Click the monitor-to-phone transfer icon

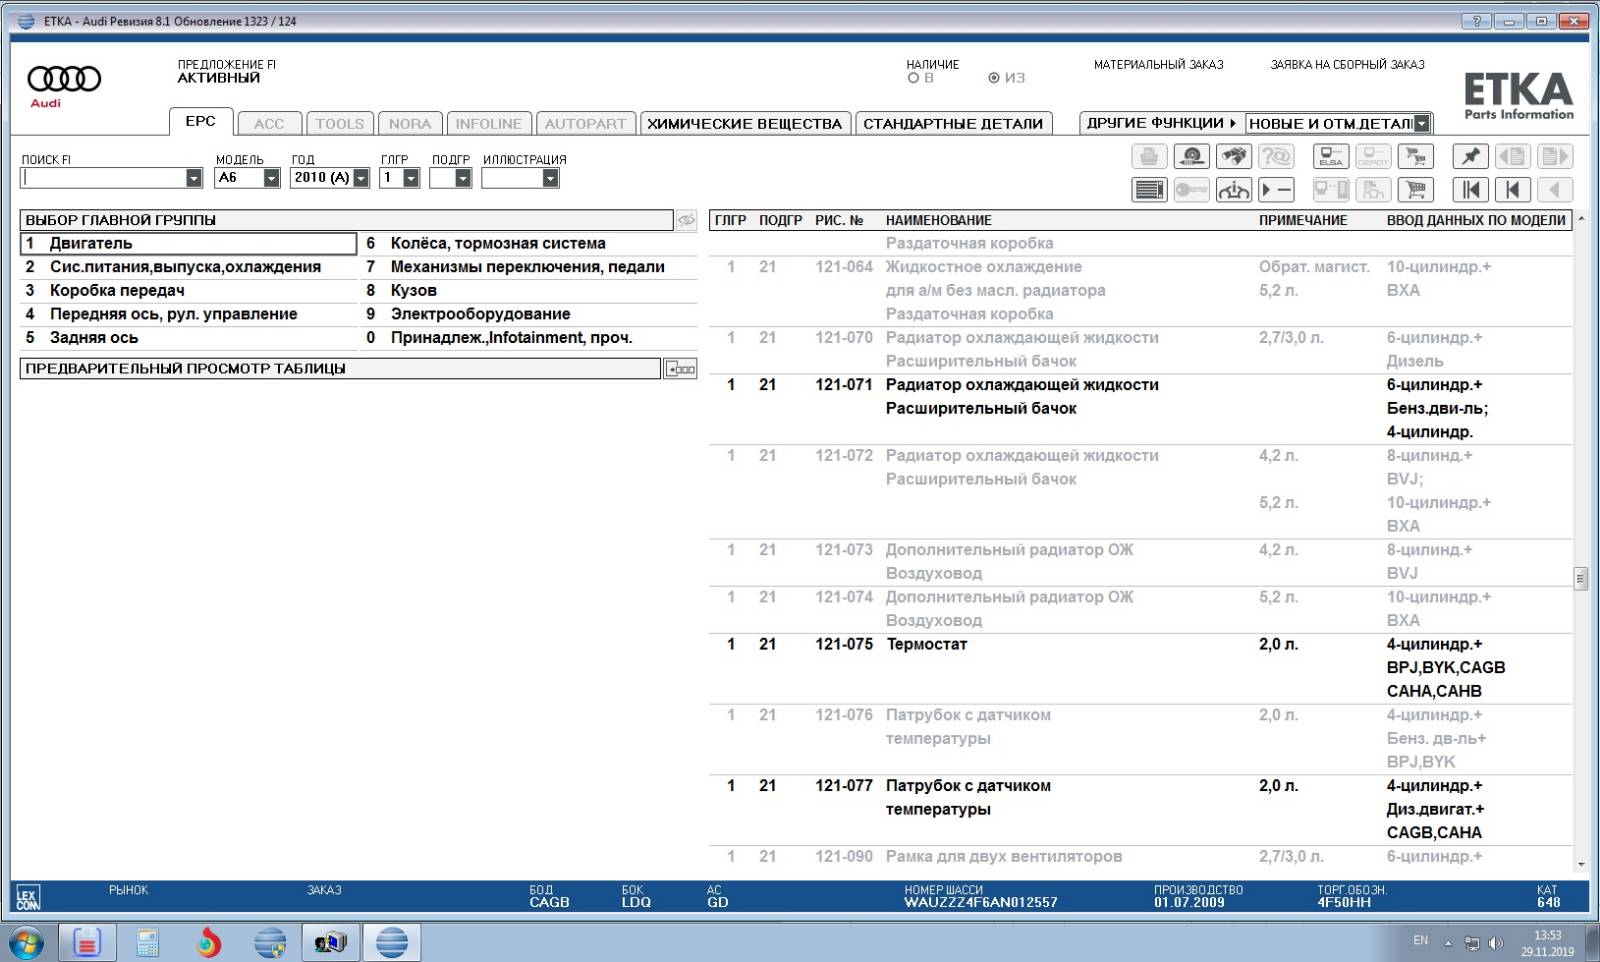pyautogui.click(x=1331, y=190)
